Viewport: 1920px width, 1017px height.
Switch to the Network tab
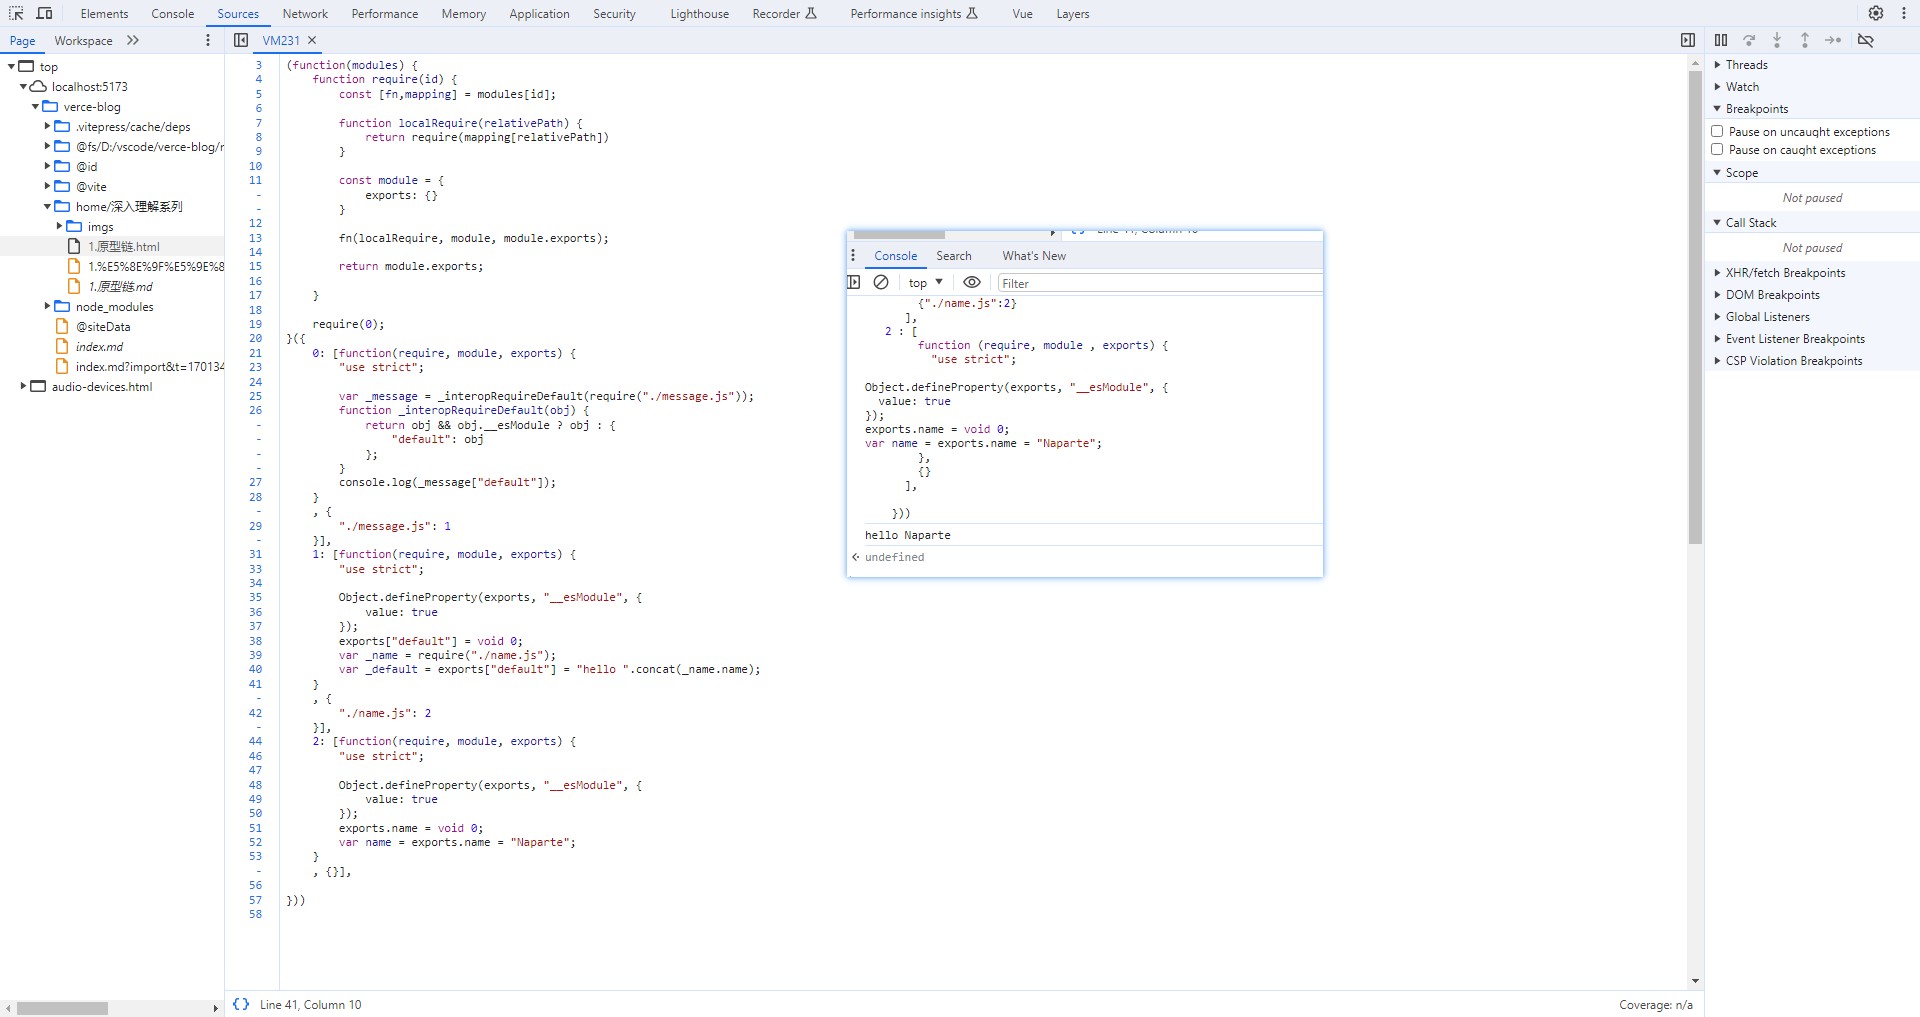[305, 14]
